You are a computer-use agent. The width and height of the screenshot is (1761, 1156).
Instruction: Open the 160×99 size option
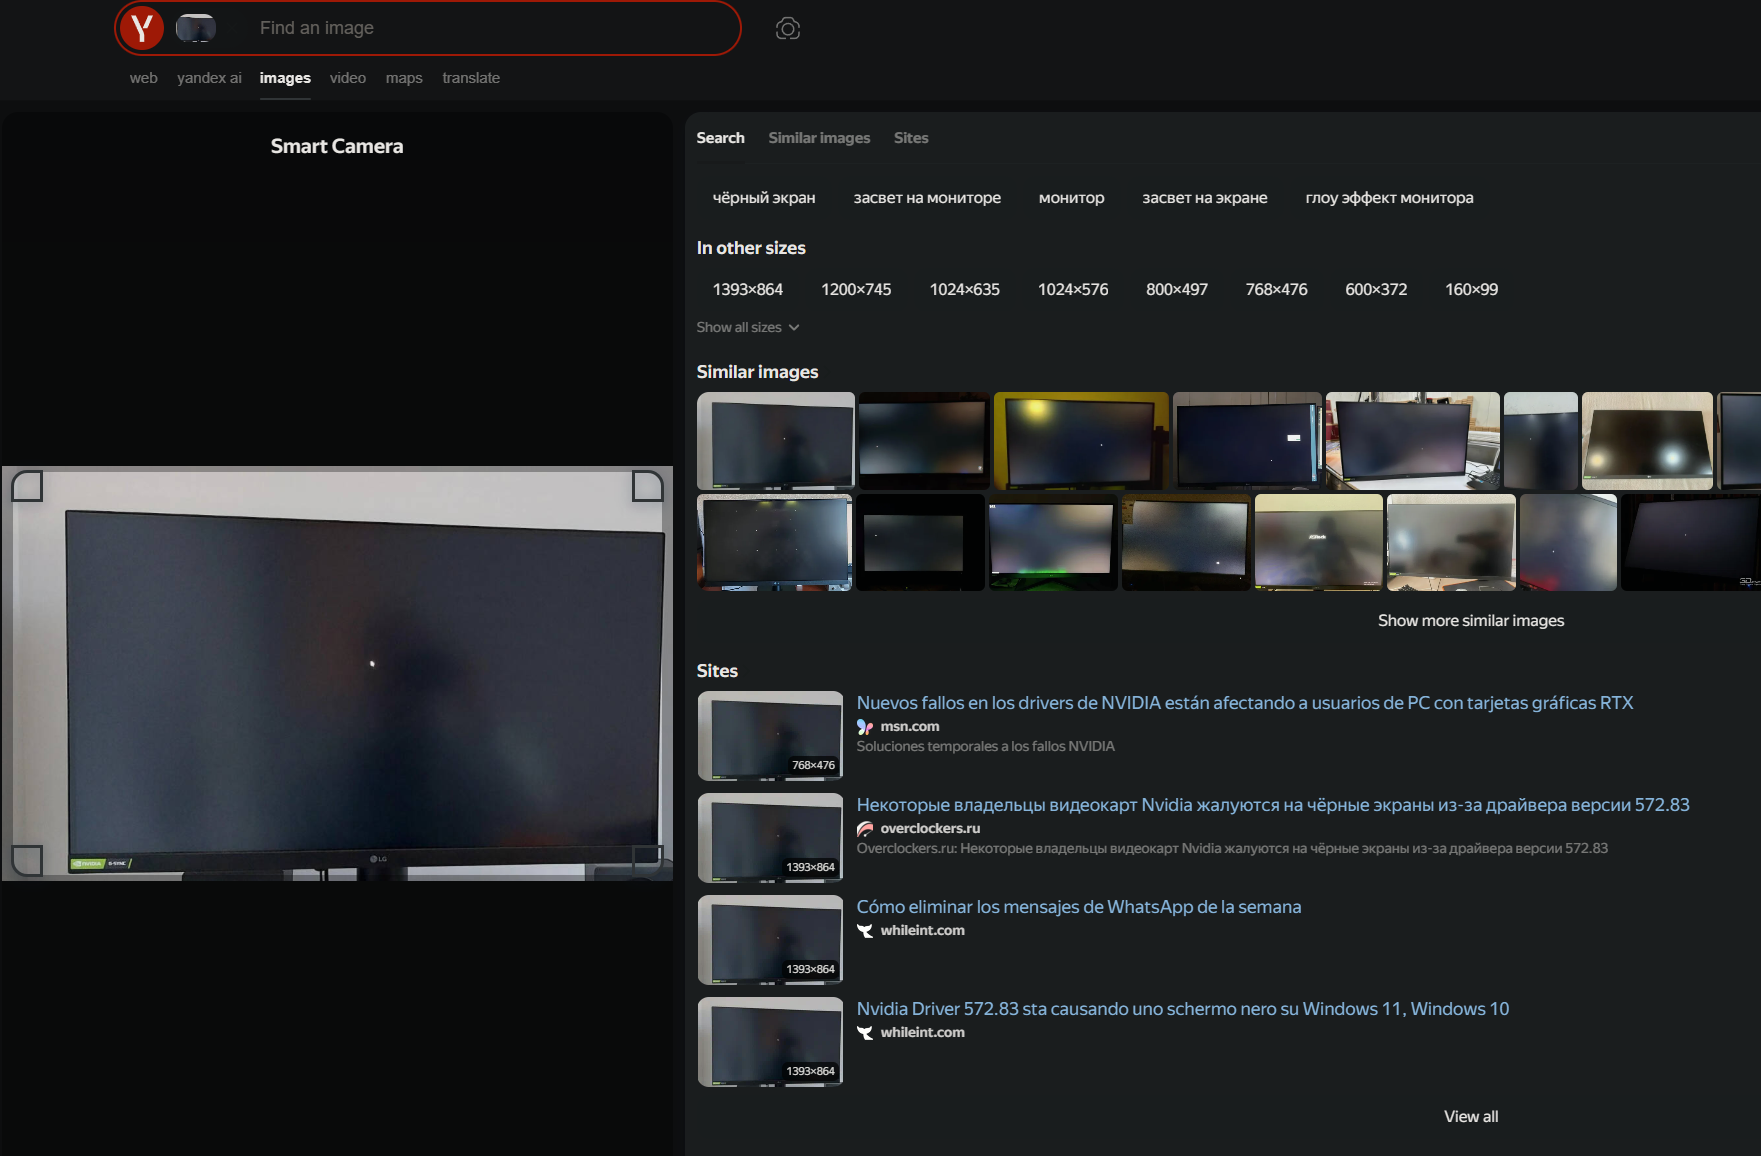(x=1471, y=290)
